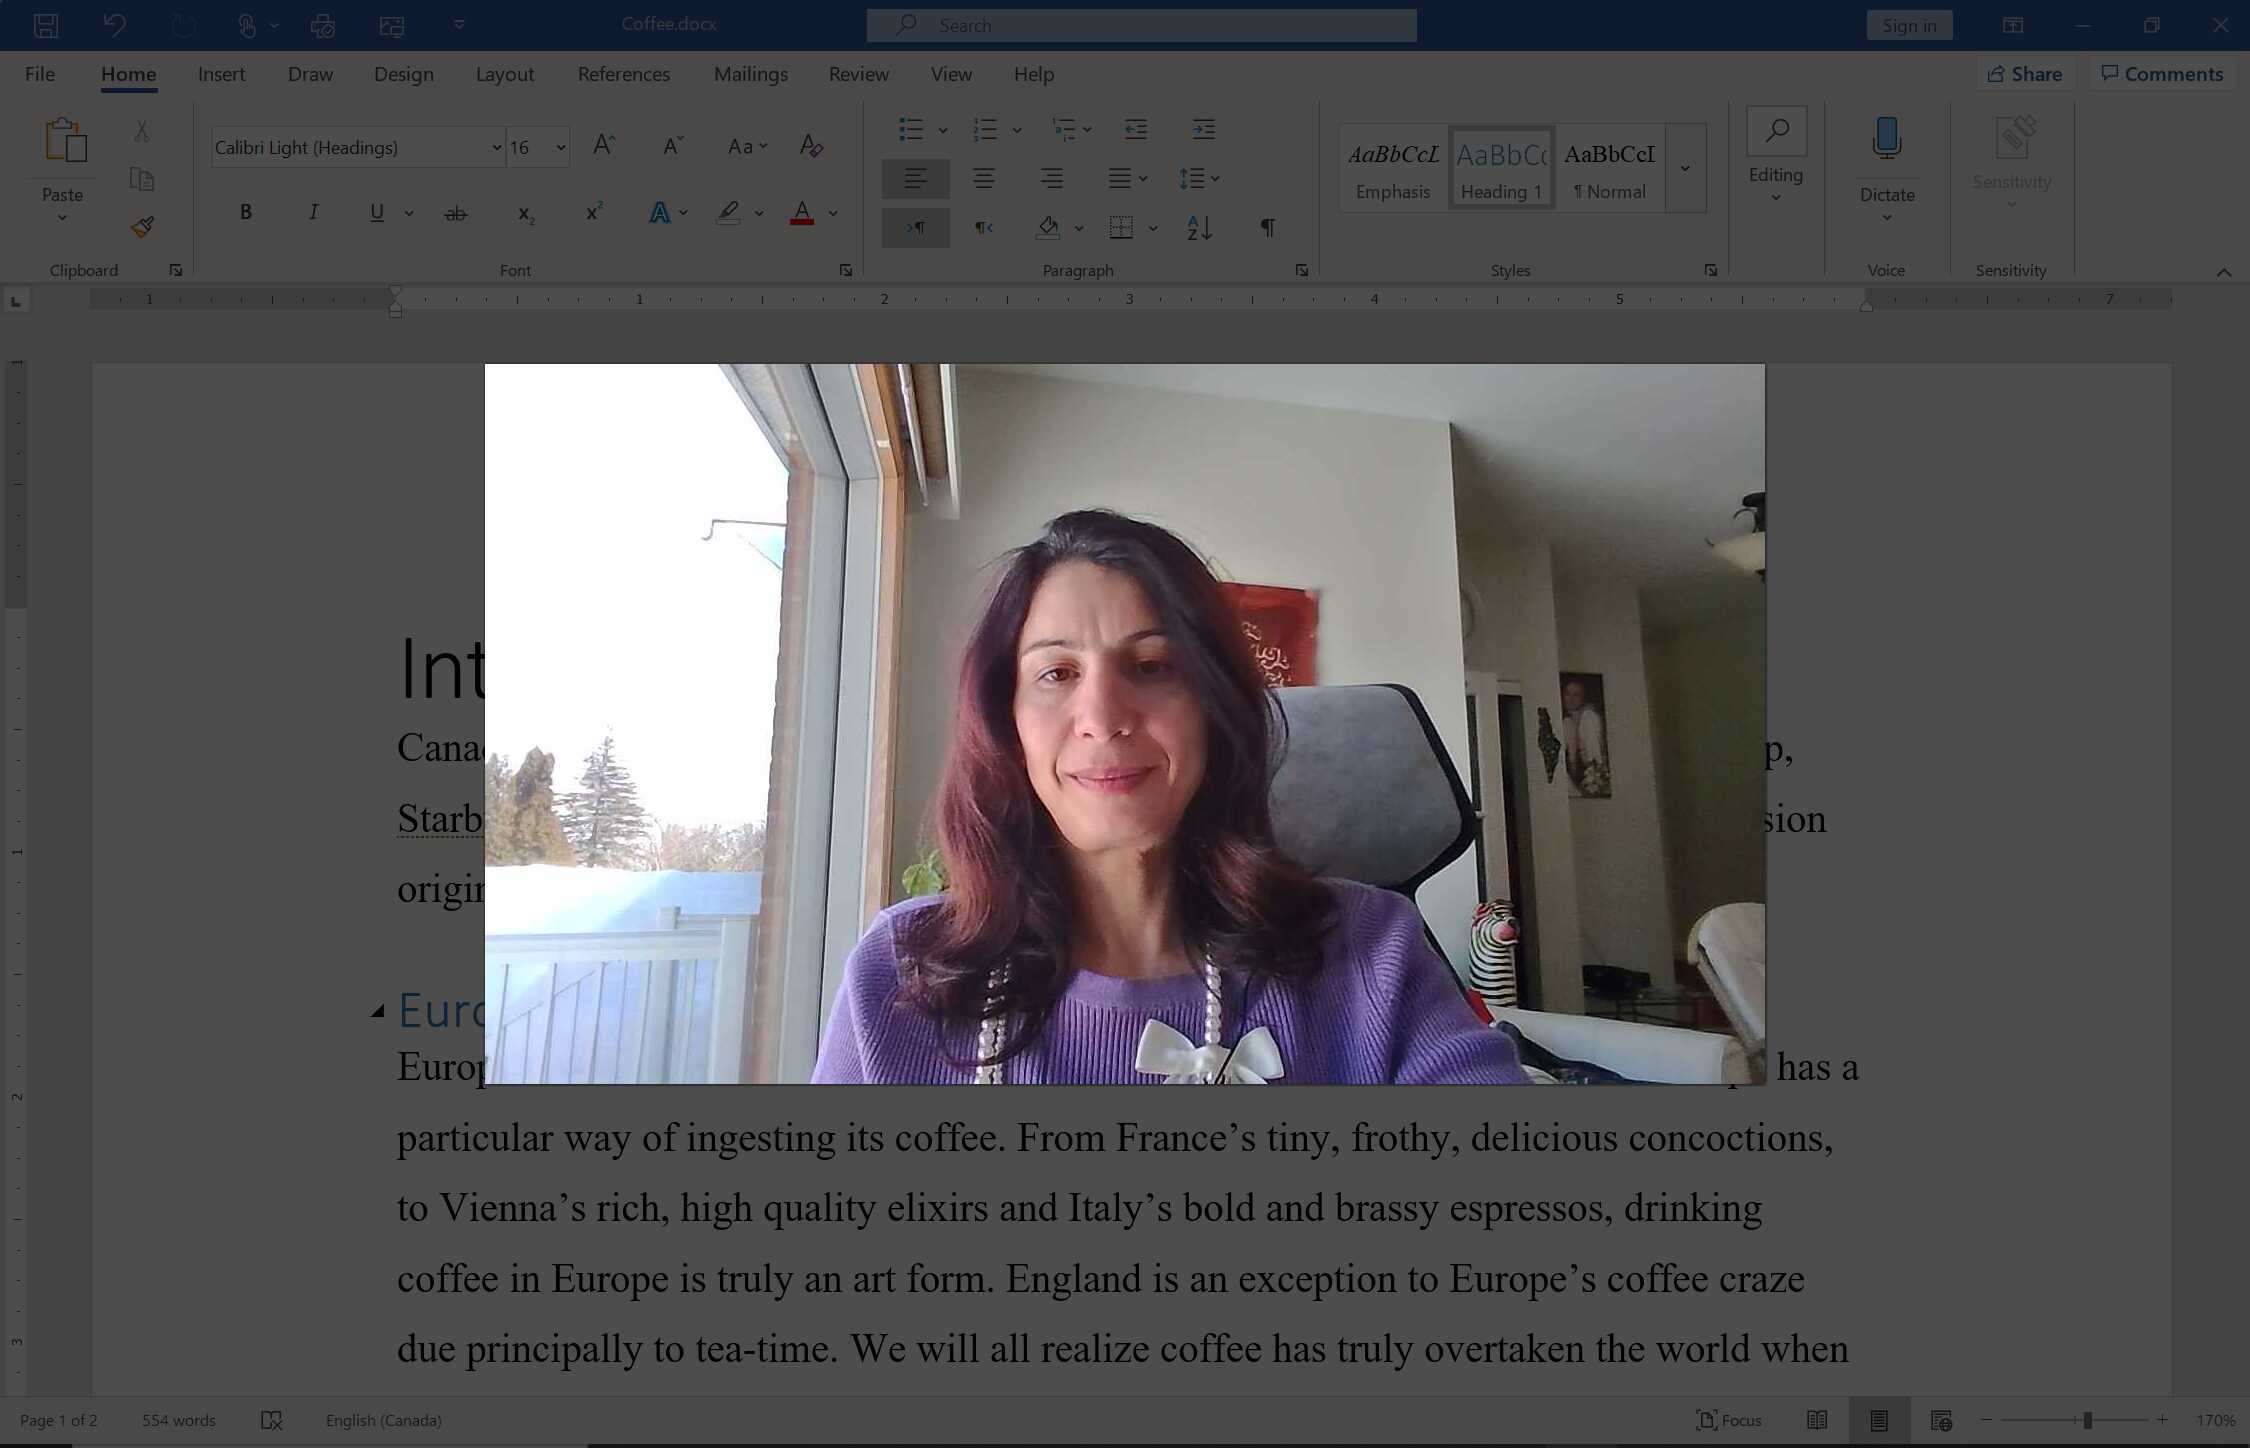Select the Format Painter tool
This screenshot has width=2250, height=1448.
point(142,227)
